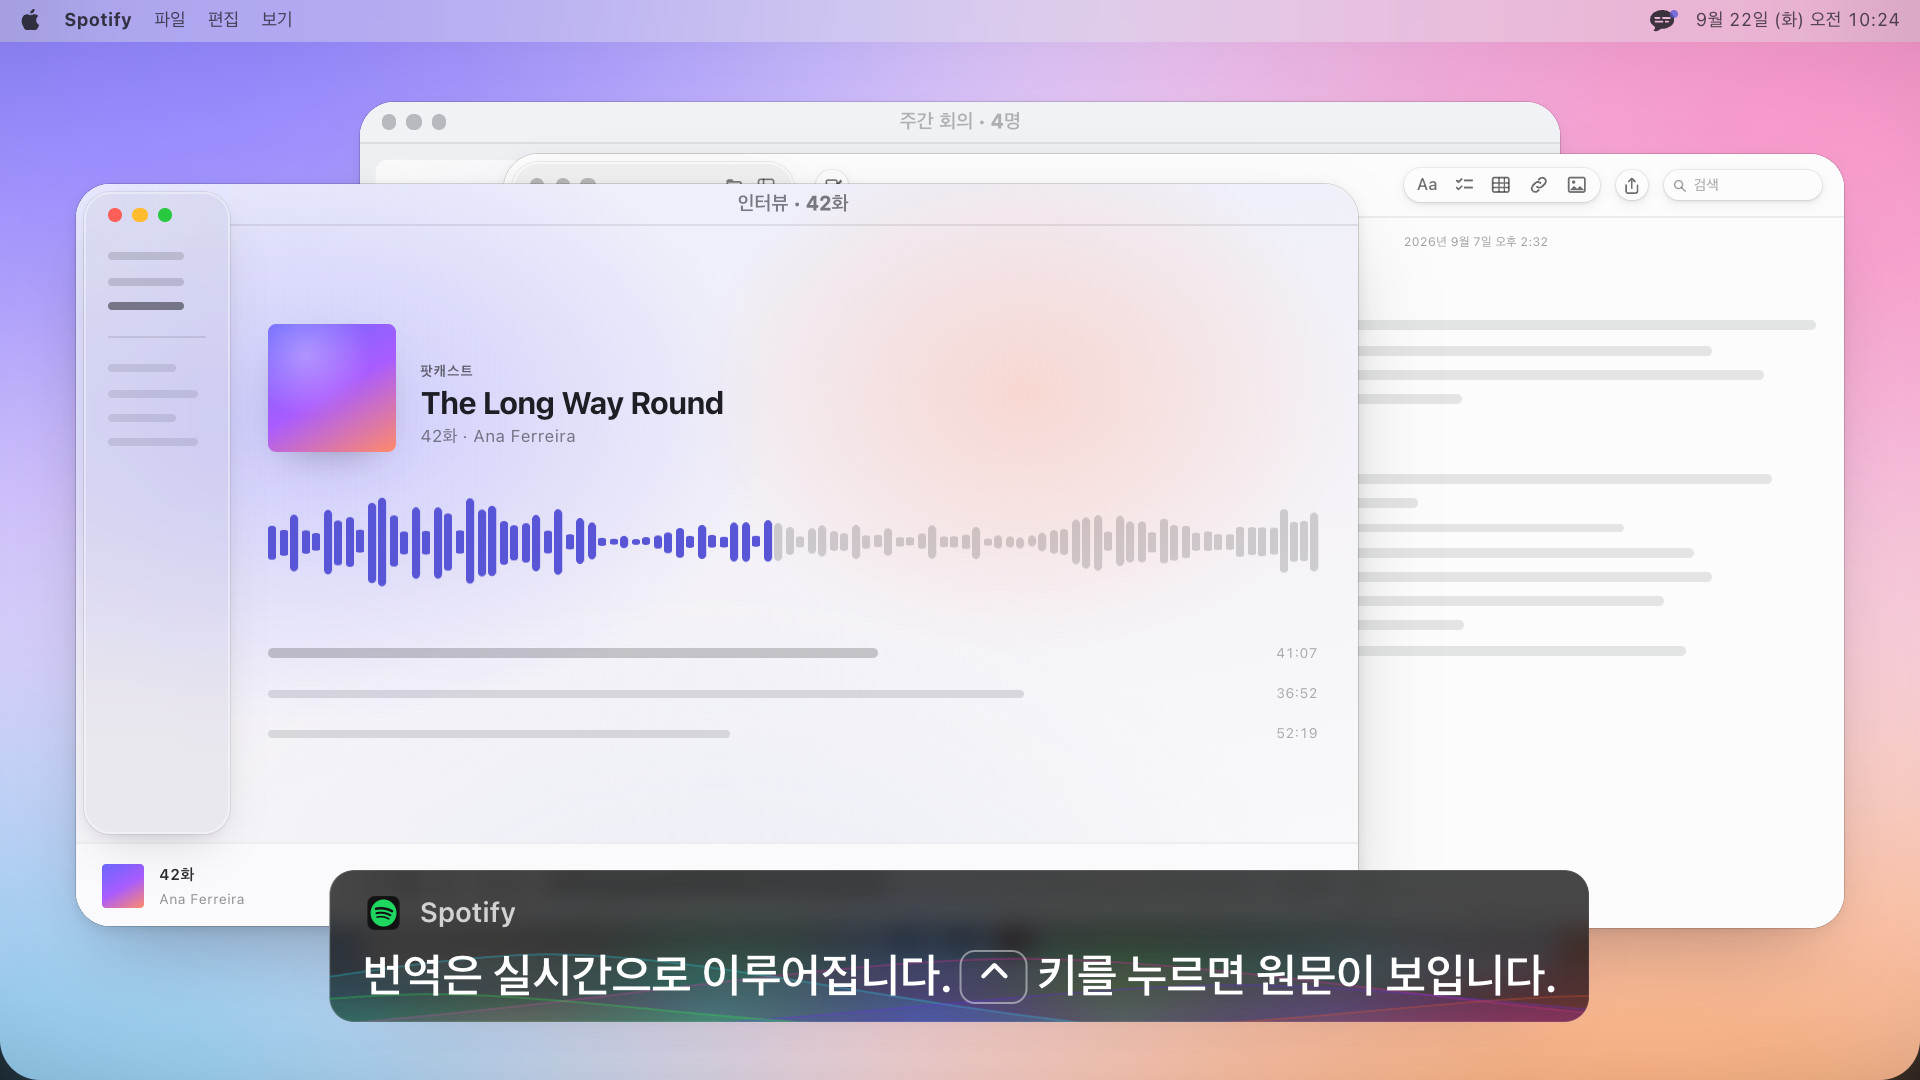The height and width of the screenshot is (1080, 1920).
Task: Click The Long Way Round podcast title
Action: pos(572,403)
